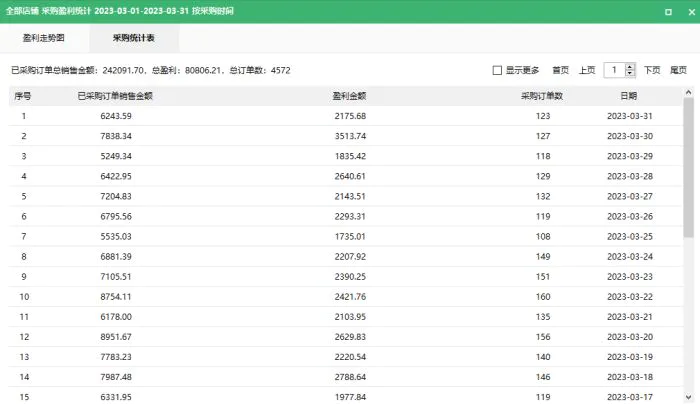Click the 日期 column header
This screenshot has height=405, width=700.
(629, 96)
